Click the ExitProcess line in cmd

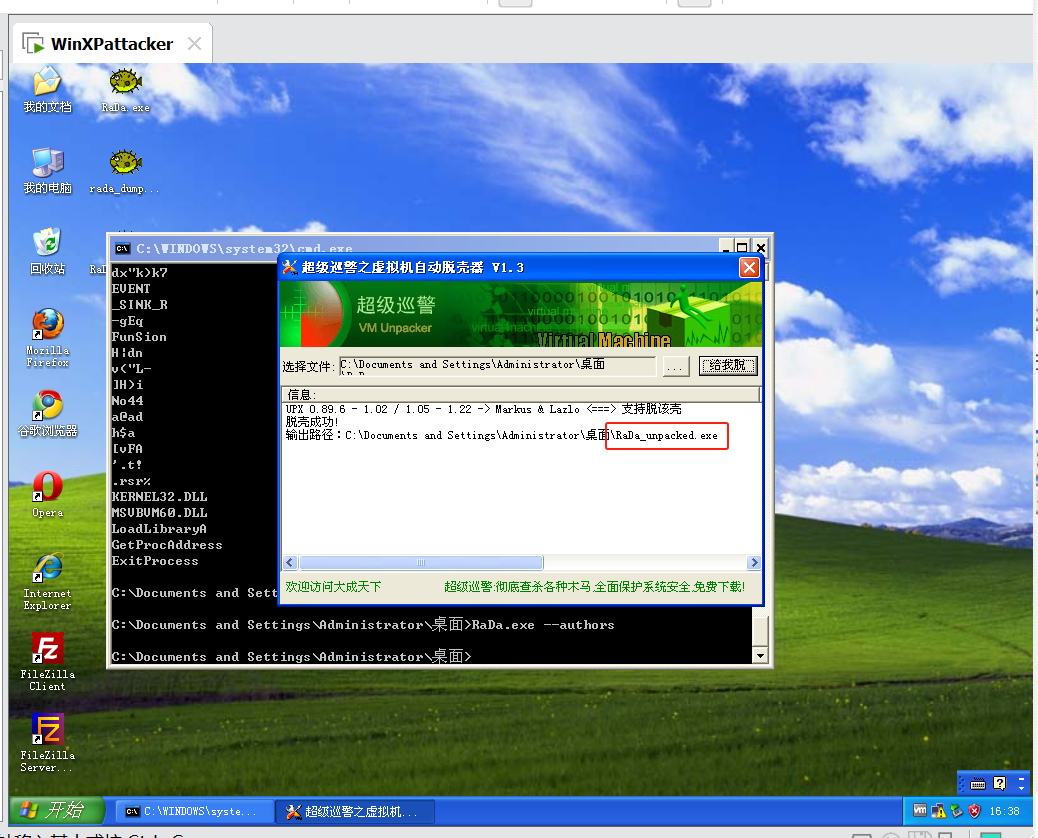click(155, 561)
